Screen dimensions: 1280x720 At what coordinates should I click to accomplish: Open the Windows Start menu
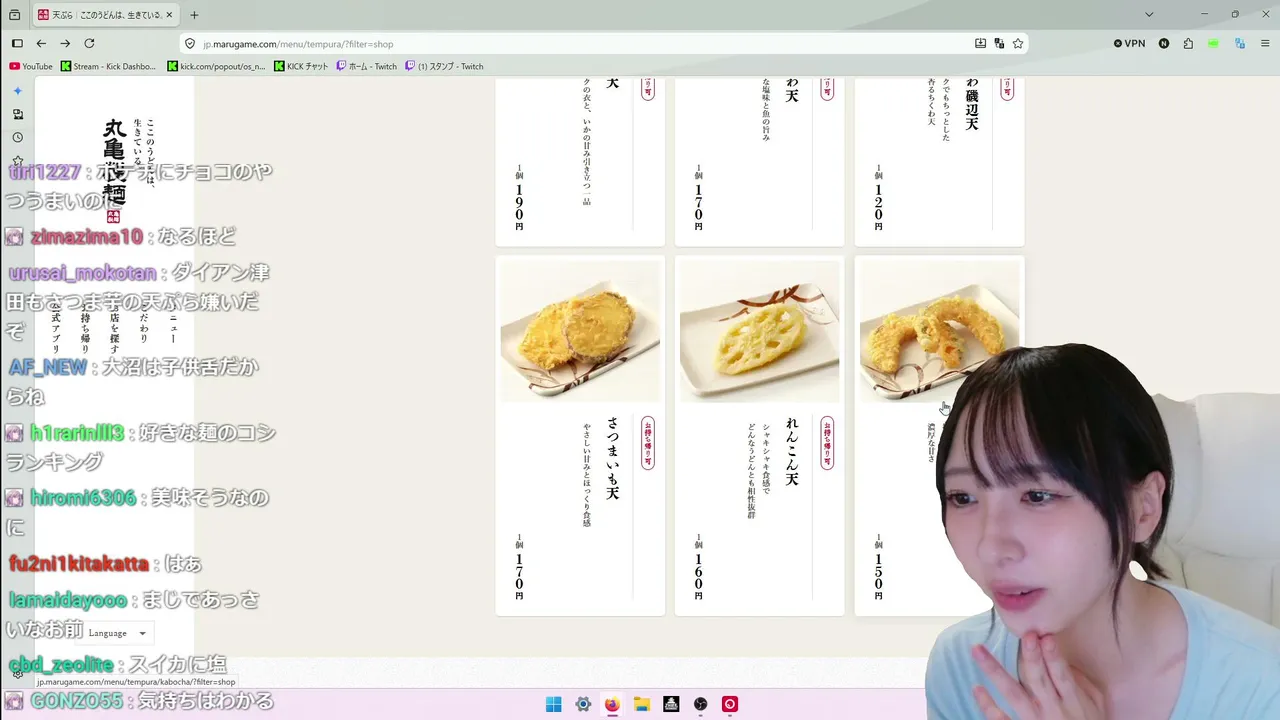click(553, 704)
